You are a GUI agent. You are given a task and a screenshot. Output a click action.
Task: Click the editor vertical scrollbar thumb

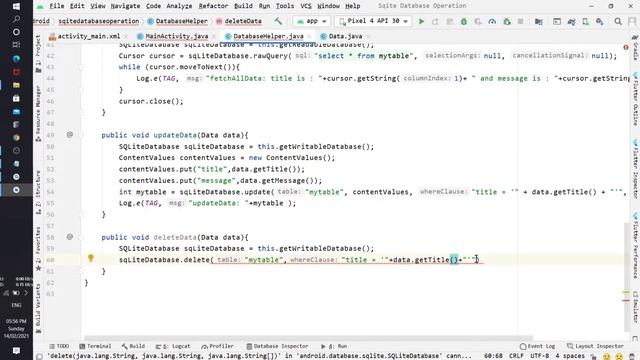point(626,278)
